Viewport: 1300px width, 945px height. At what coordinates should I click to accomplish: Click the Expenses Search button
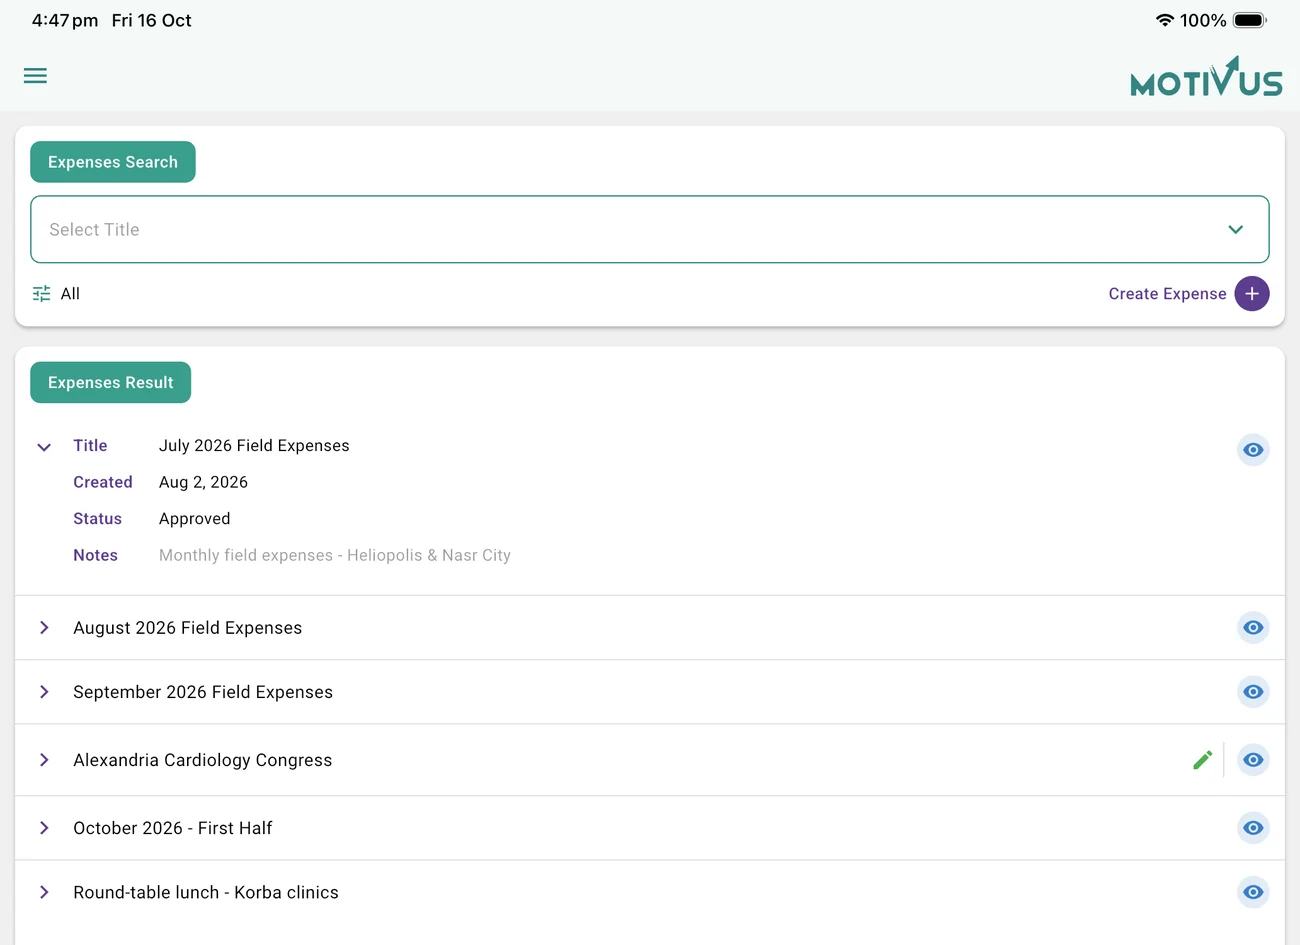click(x=113, y=162)
